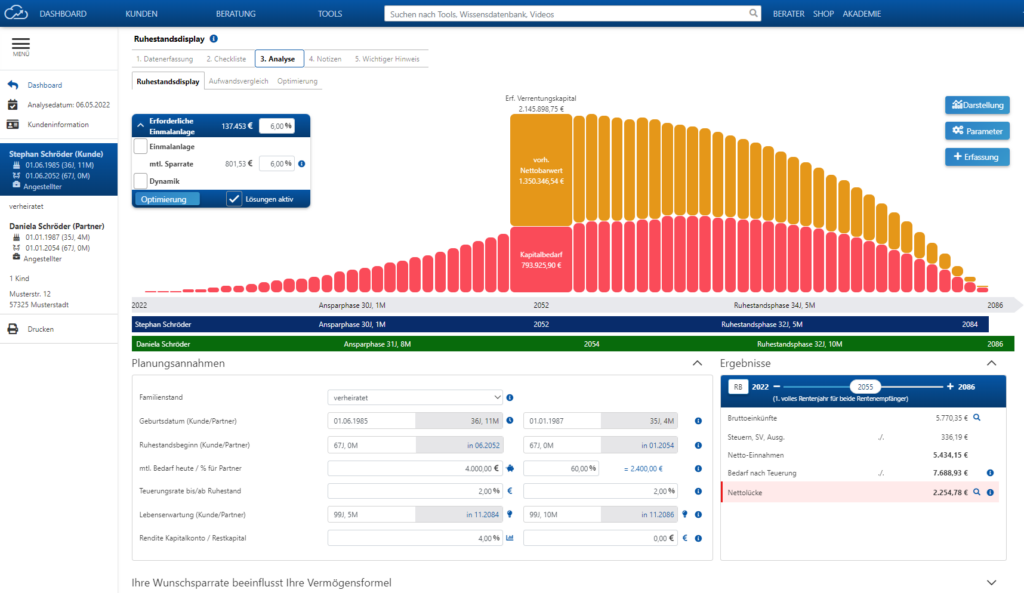Click info icon beside Ruhestandsdisplay title
Viewport: 1024px width, 593px height.
point(214,39)
